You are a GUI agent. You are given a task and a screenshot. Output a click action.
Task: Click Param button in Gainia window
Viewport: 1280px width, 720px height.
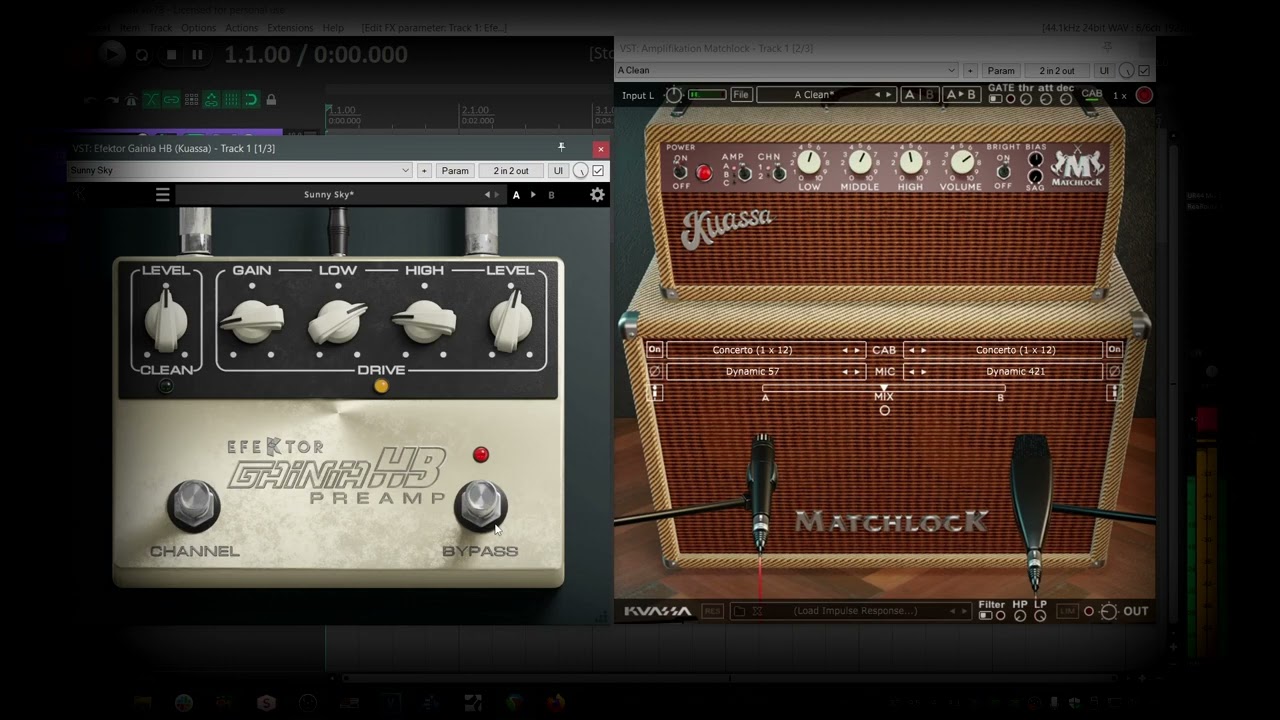[455, 171]
